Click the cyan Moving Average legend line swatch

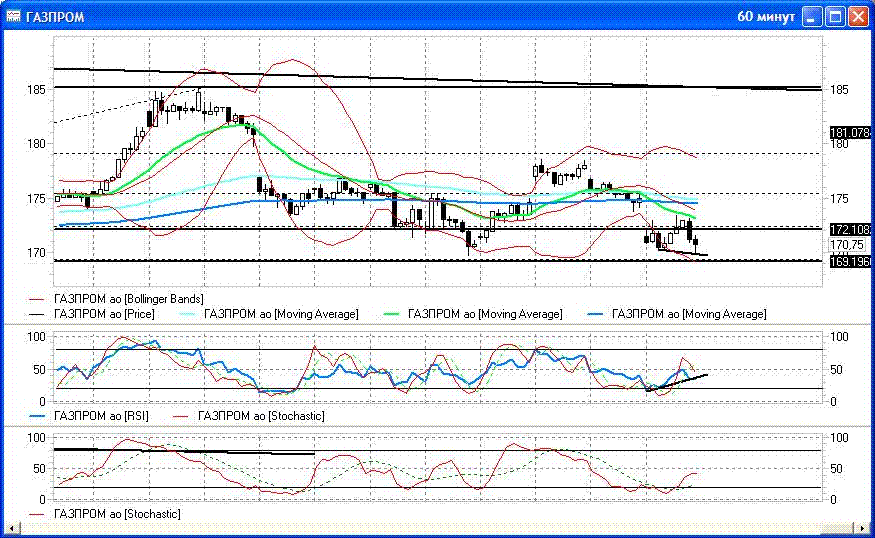tap(187, 315)
